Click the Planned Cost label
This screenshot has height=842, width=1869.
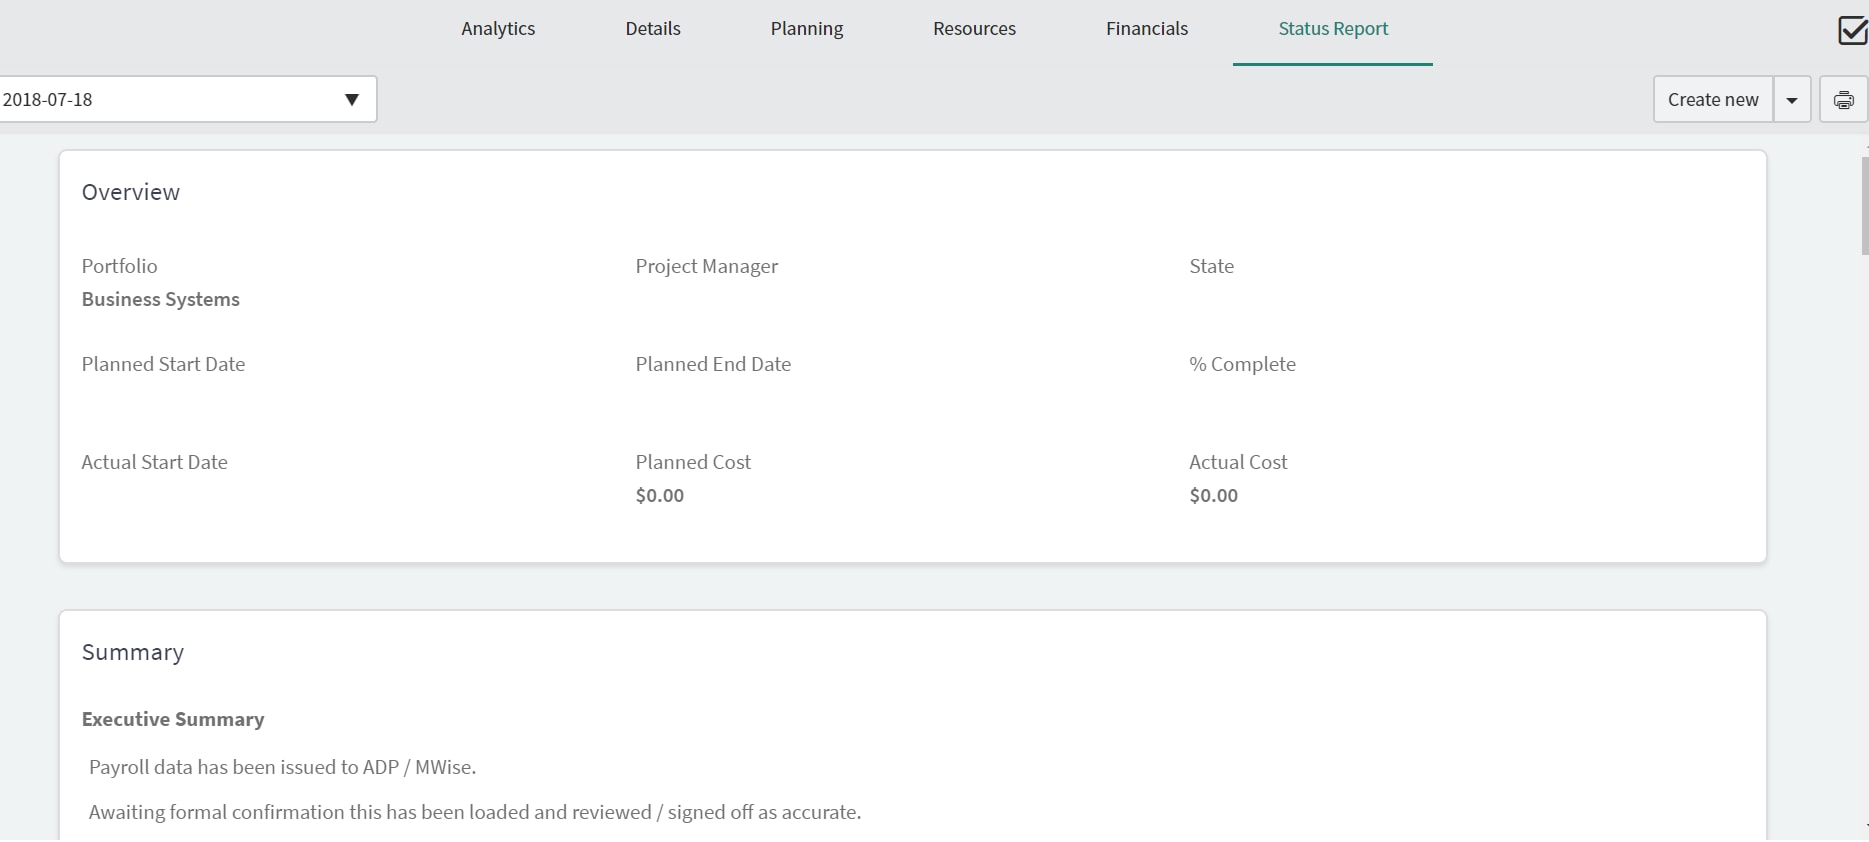[693, 462]
